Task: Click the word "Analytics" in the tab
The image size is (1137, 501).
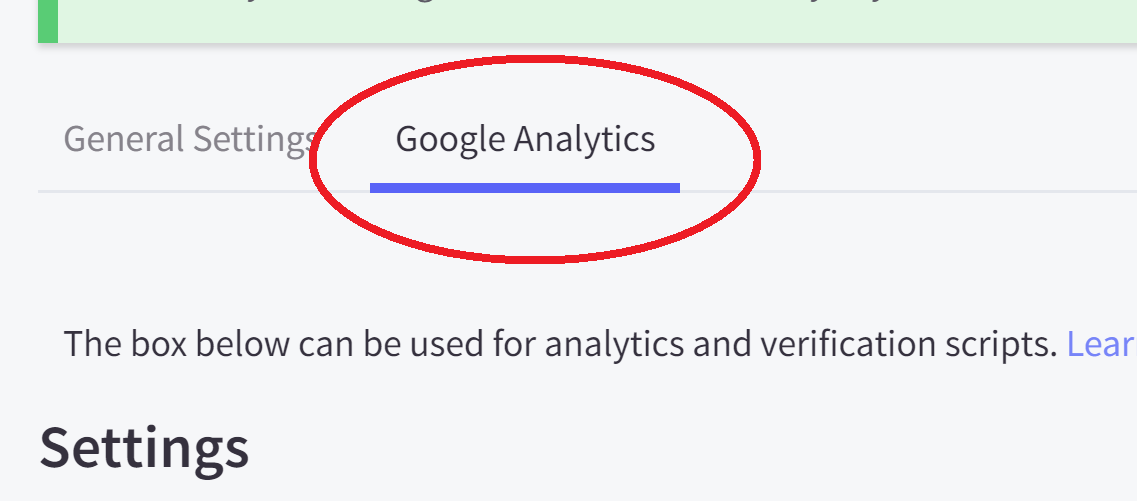Action: click(584, 139)
